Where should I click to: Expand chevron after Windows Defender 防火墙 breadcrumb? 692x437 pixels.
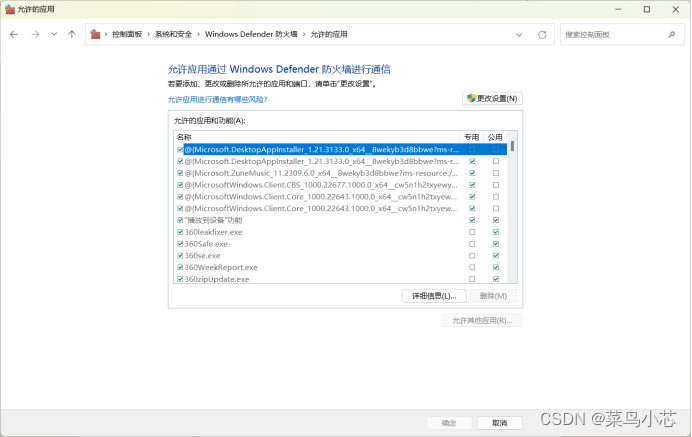pos(304,34)
